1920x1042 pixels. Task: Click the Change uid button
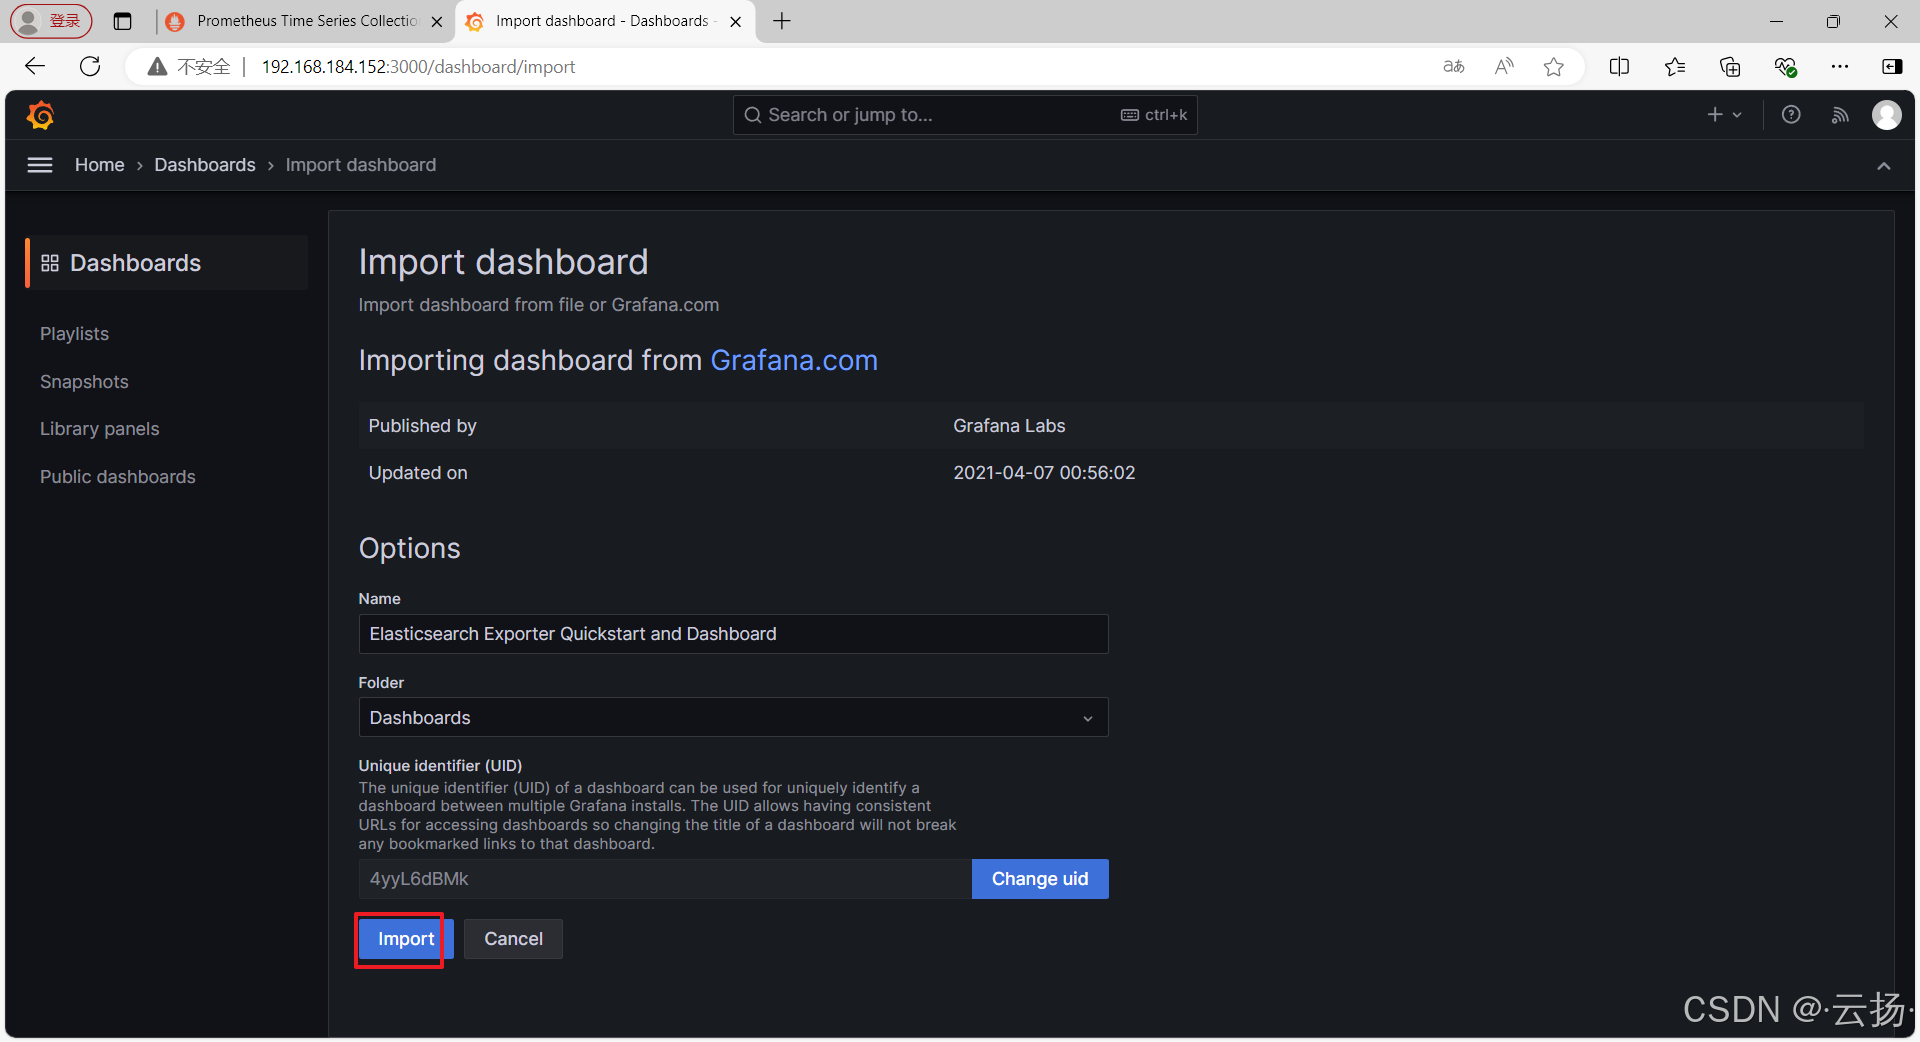coord(1040,879)
